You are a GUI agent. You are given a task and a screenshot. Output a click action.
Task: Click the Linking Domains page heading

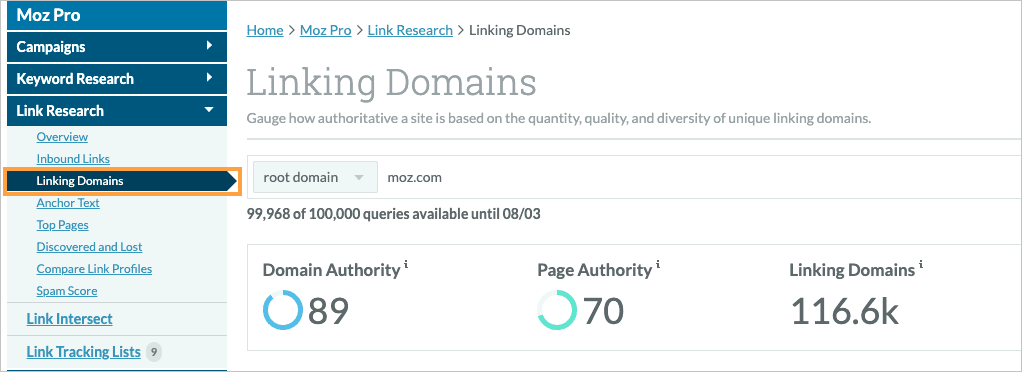(392, 83)
